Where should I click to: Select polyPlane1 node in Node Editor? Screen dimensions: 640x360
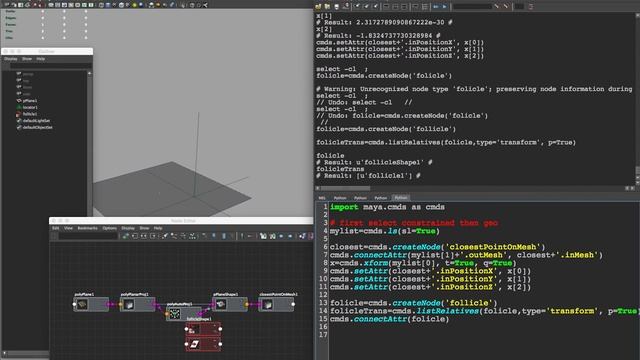91,304
